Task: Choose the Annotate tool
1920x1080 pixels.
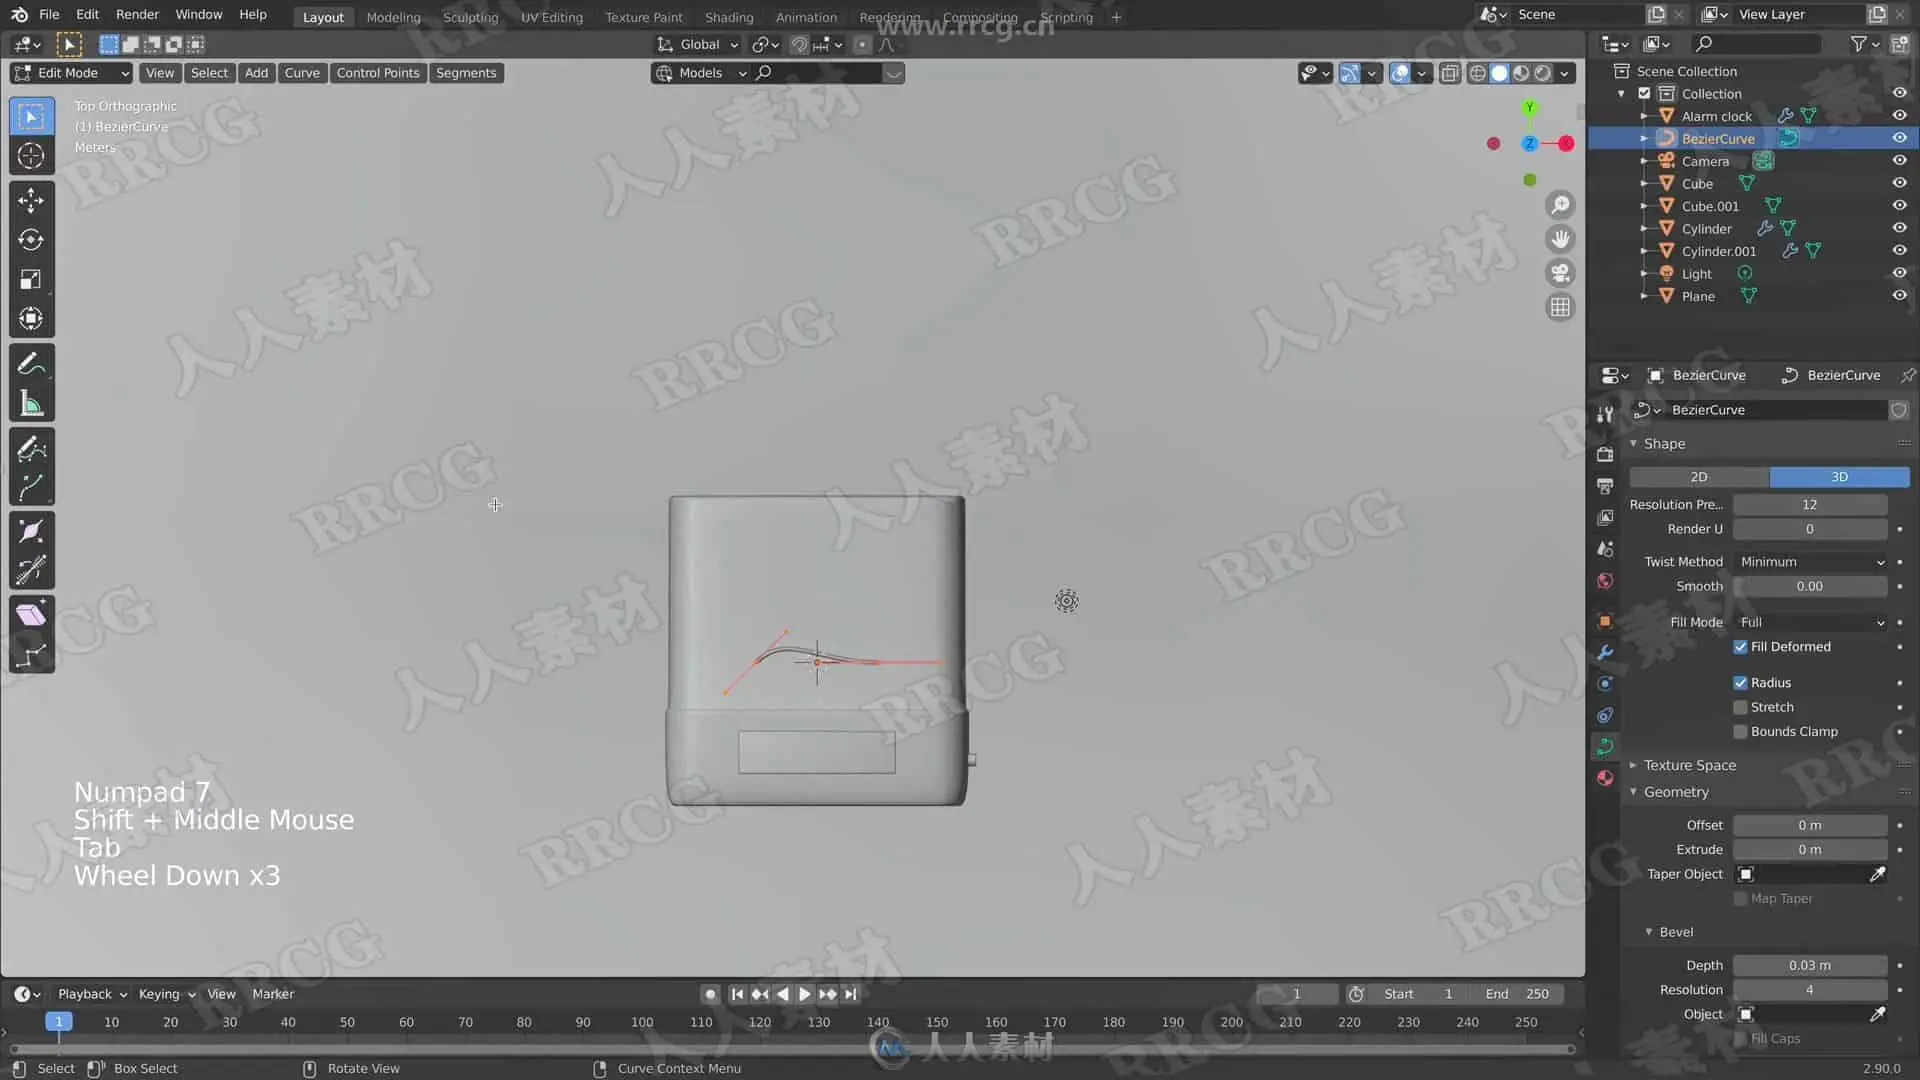Action: [31, 364]
